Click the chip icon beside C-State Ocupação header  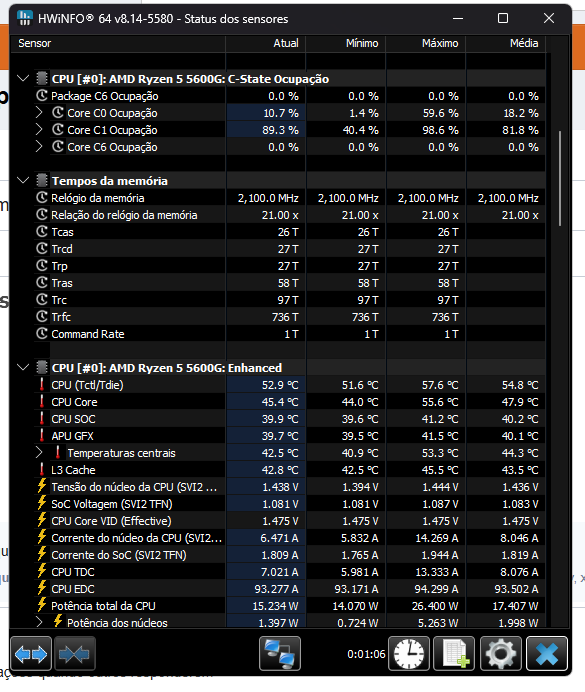[x=42, y=79]
